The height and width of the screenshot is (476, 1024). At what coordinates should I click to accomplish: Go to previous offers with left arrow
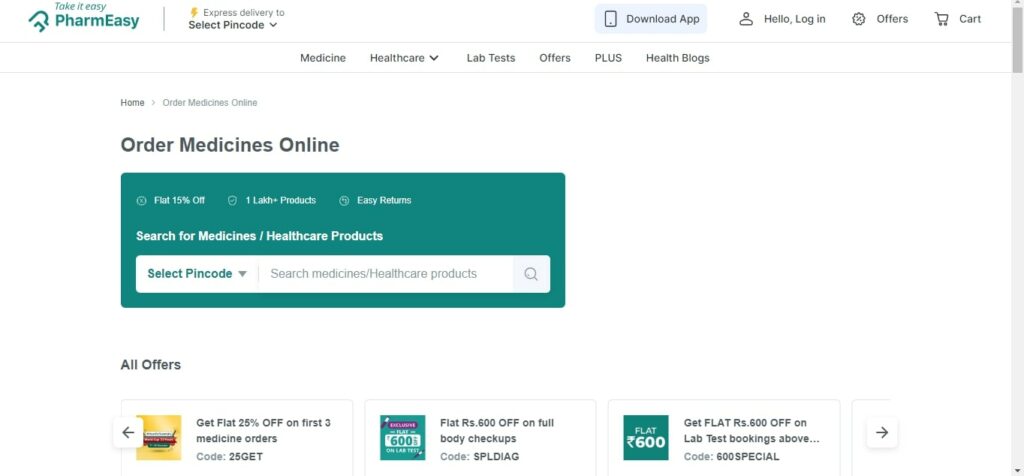(128, 432)
